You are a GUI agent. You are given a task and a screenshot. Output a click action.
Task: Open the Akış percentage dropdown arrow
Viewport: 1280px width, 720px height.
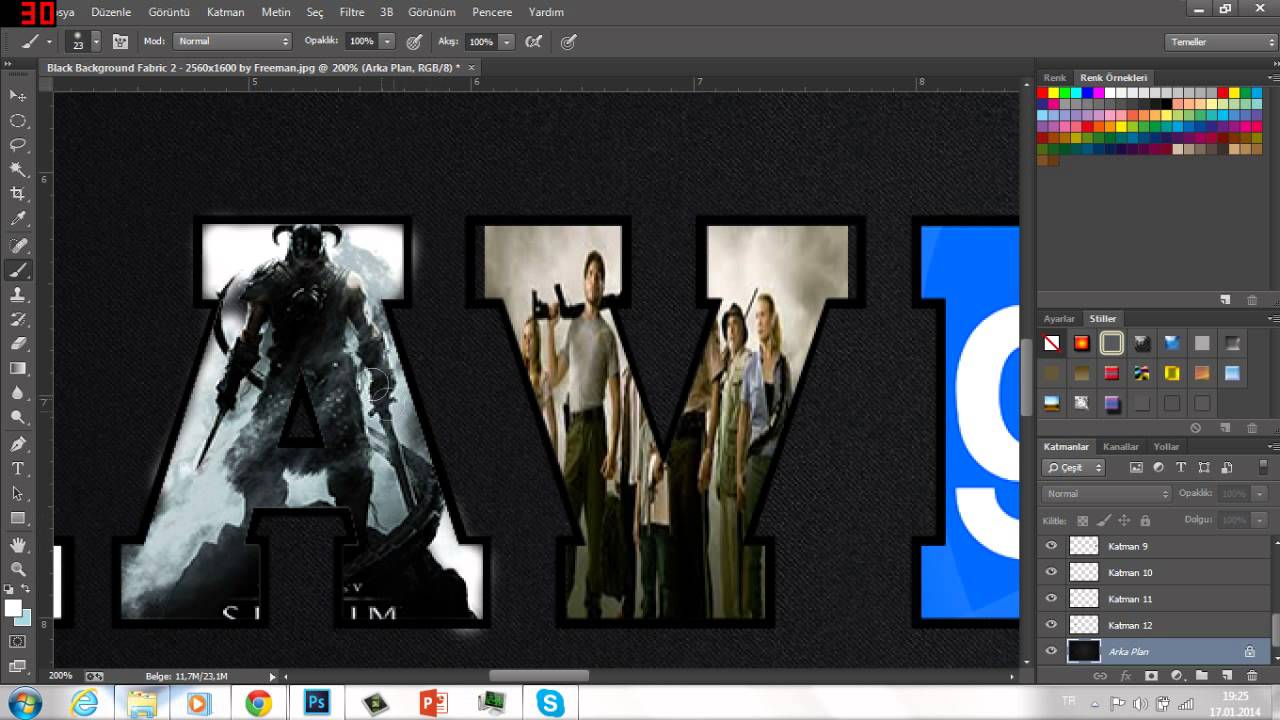[x=507, y=42]
